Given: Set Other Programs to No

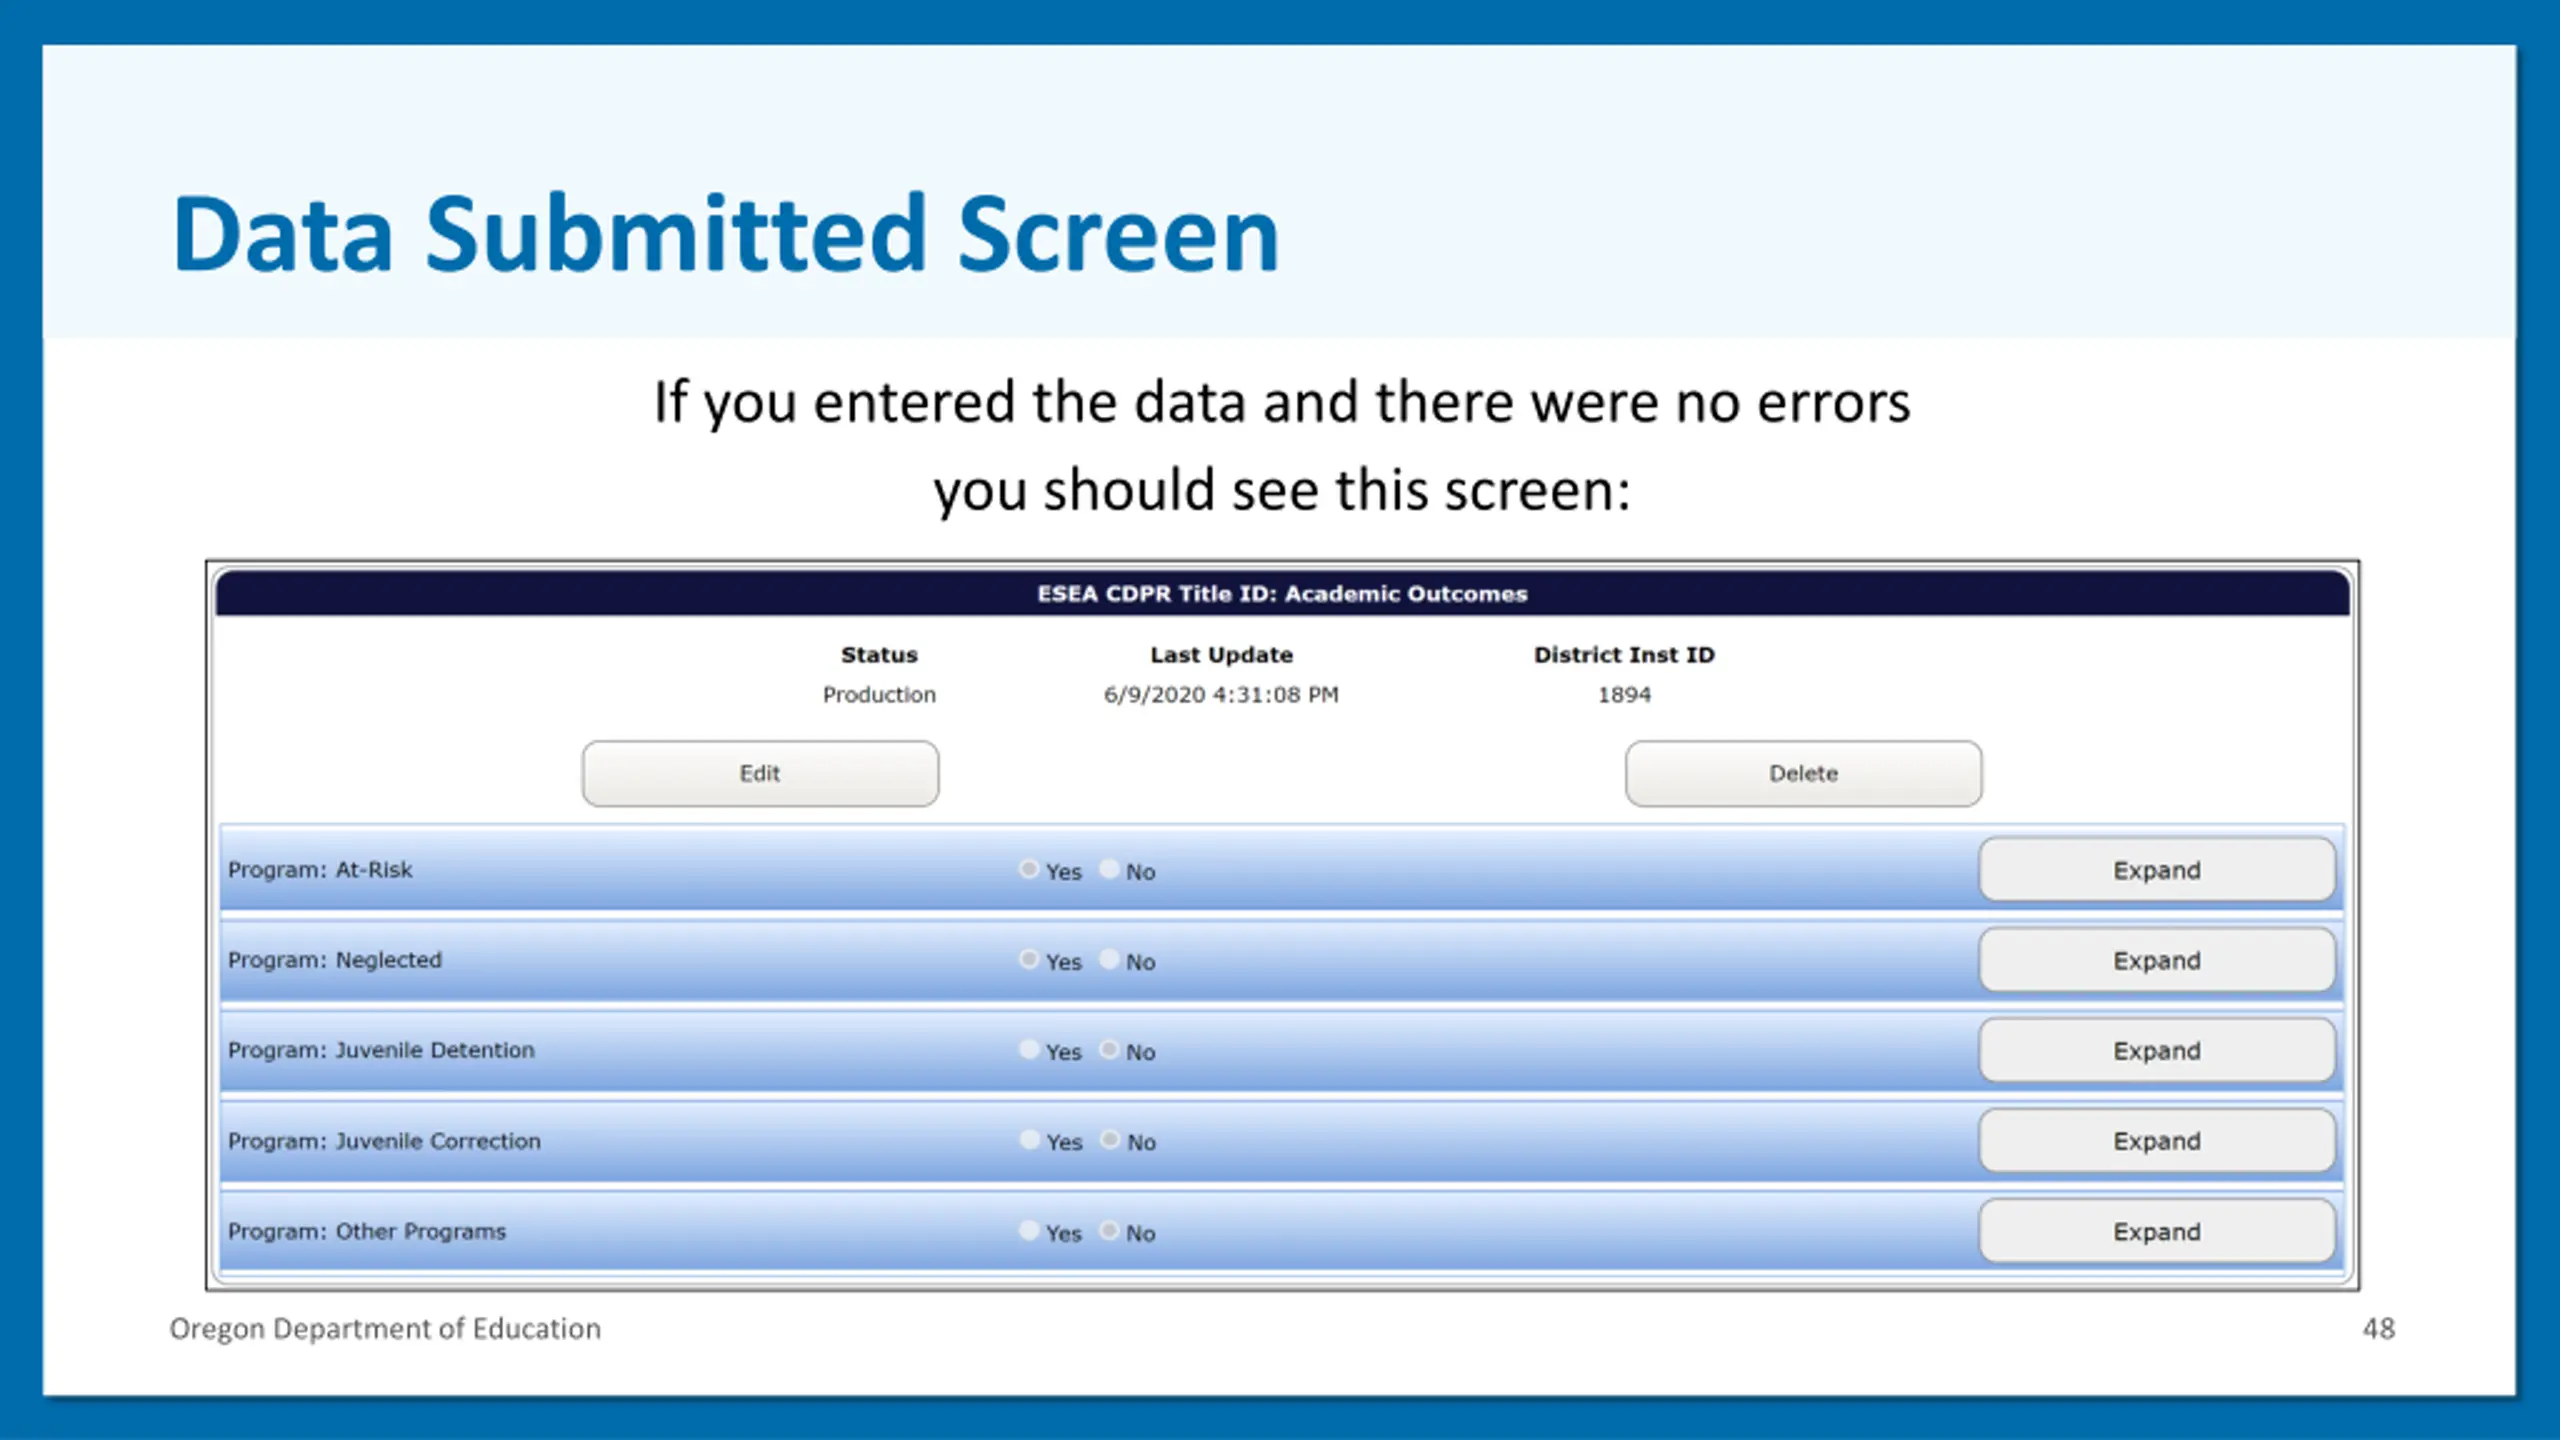Looking at the screenshot, I should click(1109, 1230).
